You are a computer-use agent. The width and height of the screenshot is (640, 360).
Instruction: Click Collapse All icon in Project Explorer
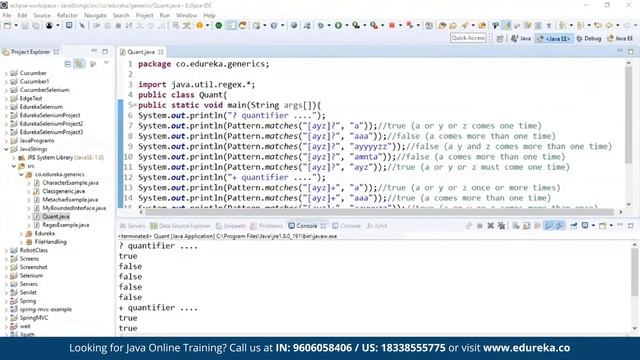(68, 64)
